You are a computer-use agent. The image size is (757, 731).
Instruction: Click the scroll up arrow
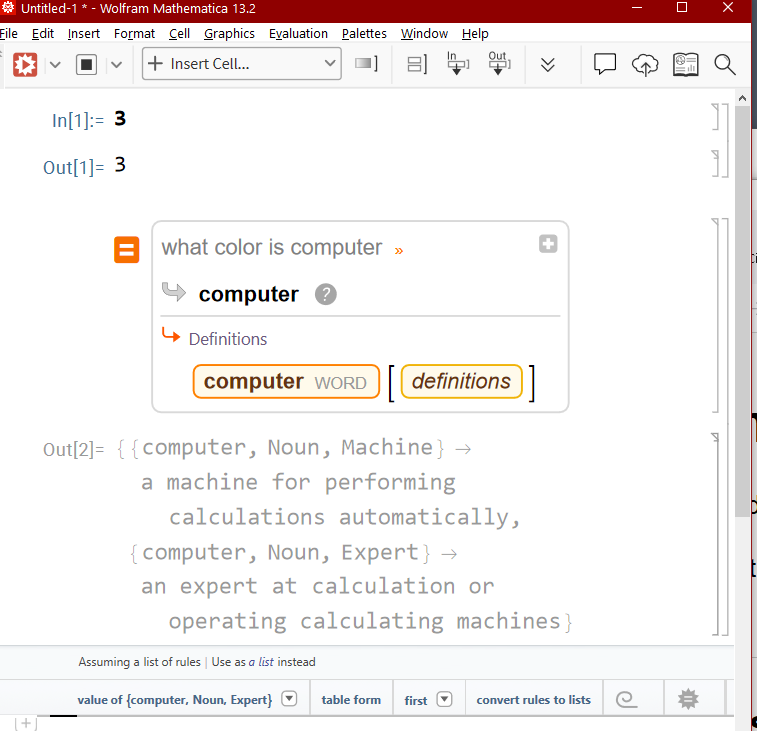(742, 98)
